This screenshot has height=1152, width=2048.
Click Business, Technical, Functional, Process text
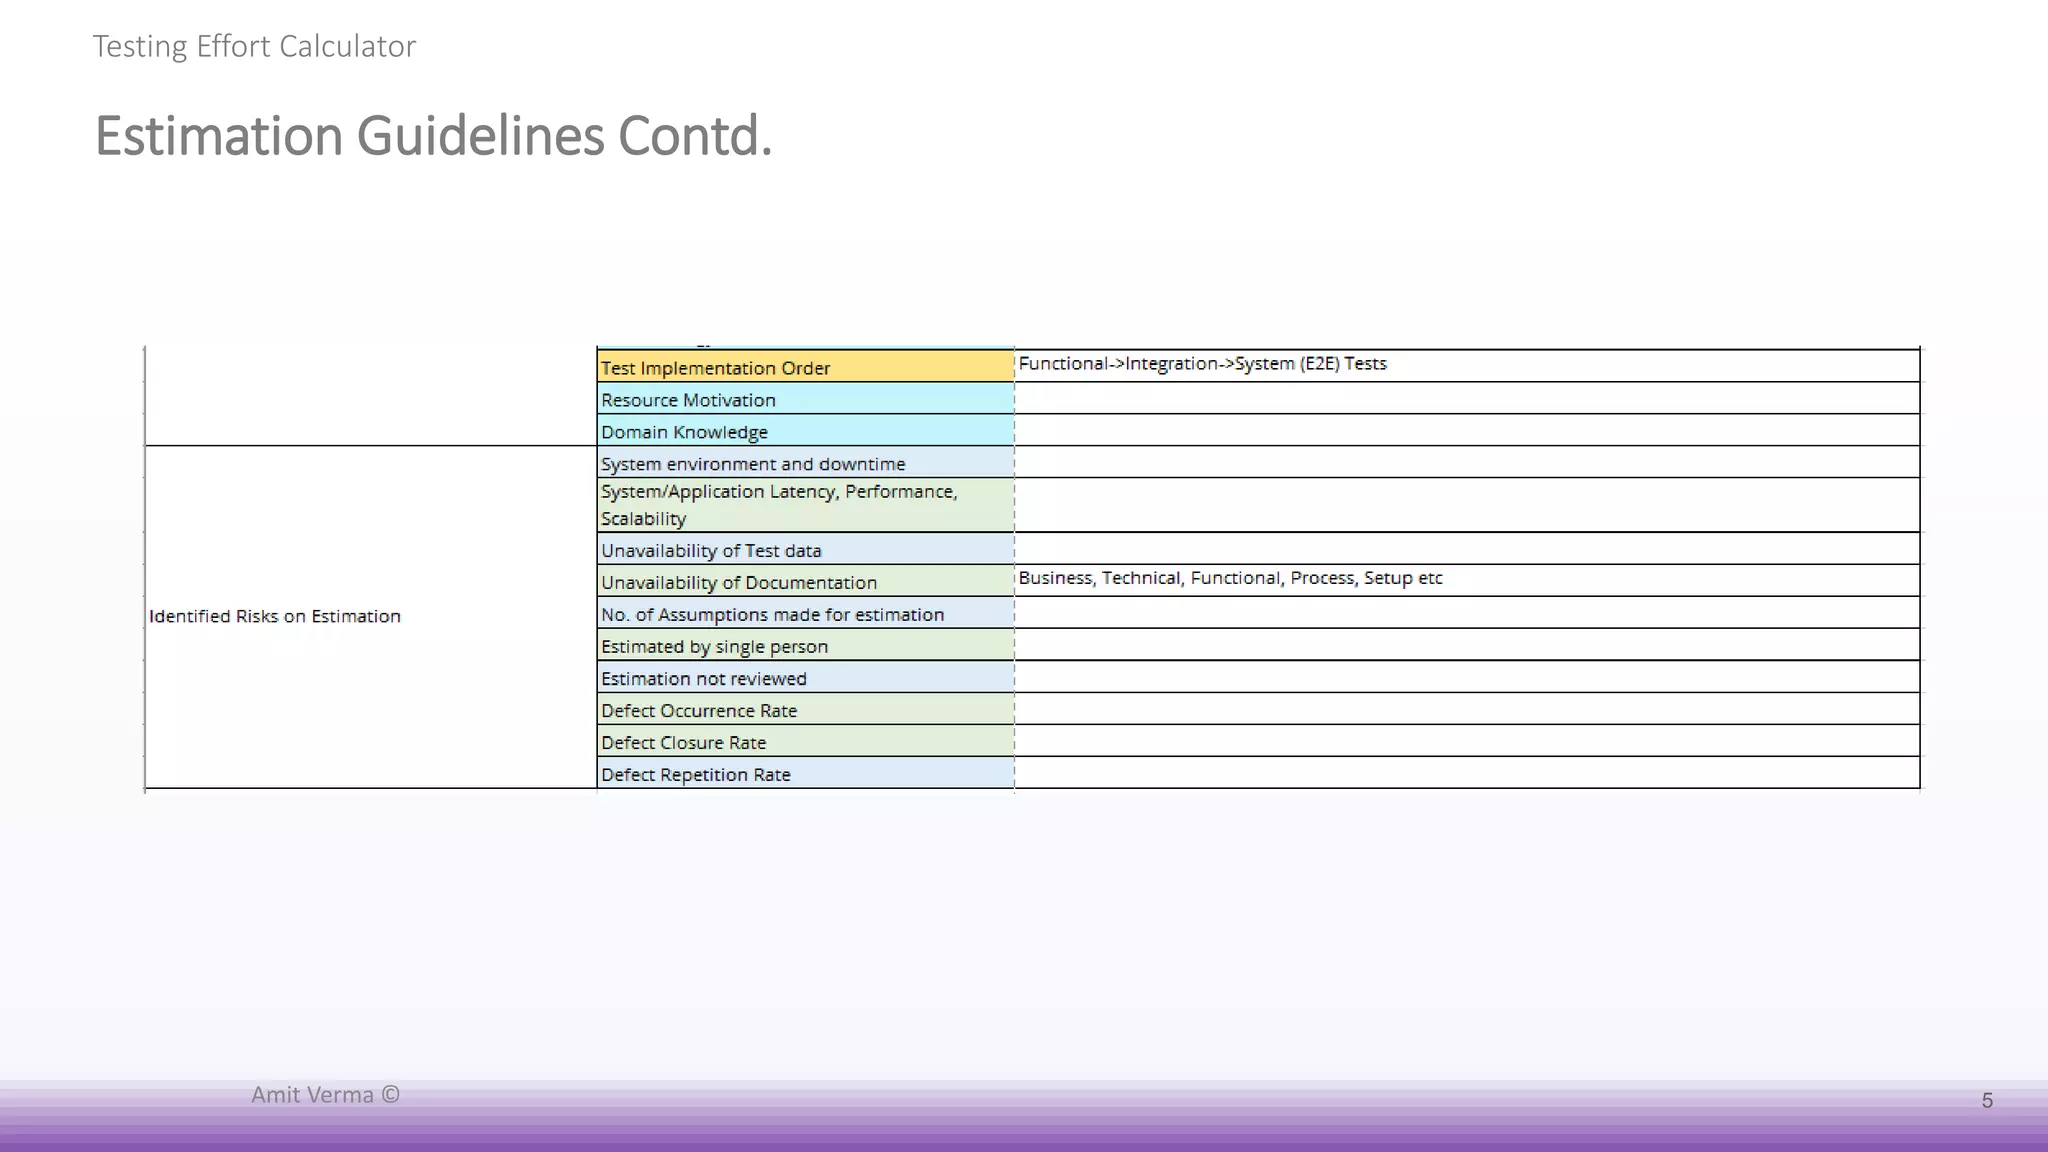point(1230,578)
